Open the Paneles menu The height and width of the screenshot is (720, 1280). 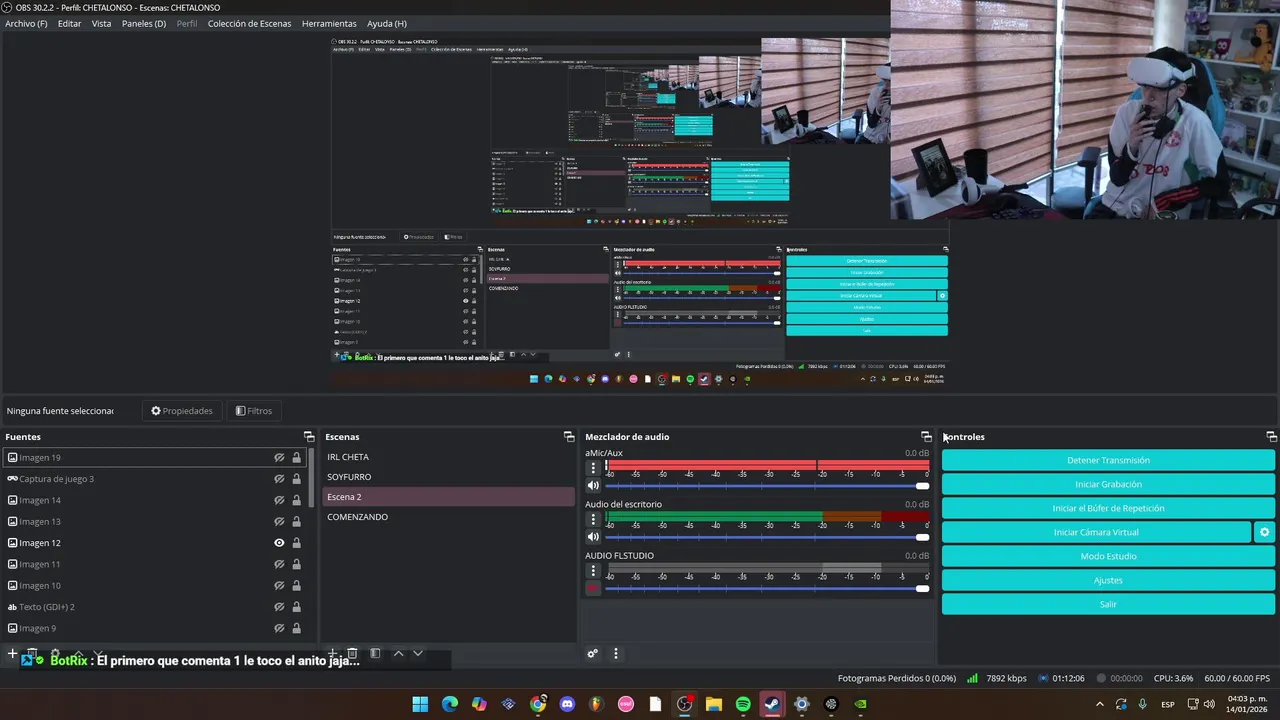(144, 24)
